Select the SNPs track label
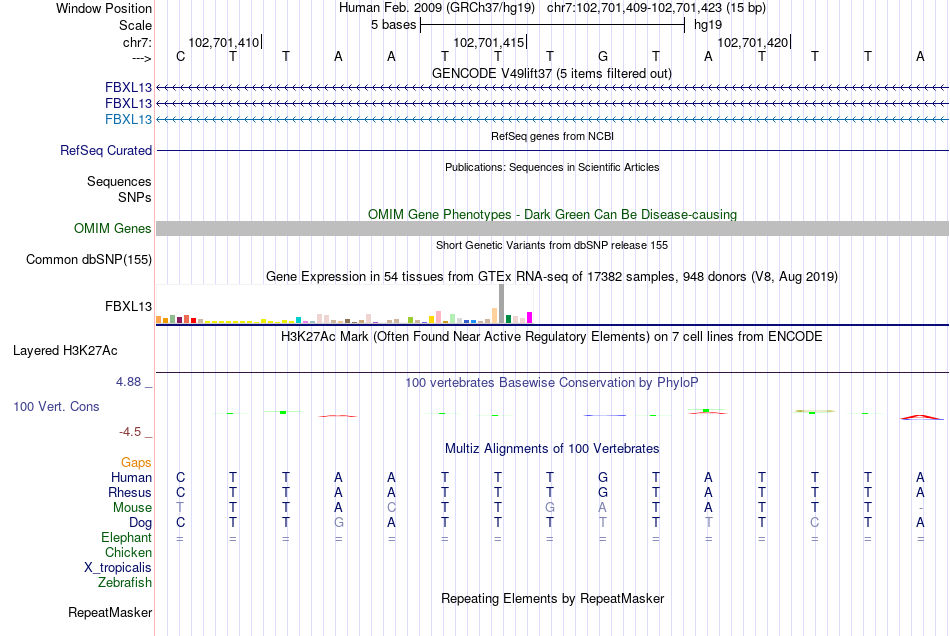950x636 pixels. (135, 197)
